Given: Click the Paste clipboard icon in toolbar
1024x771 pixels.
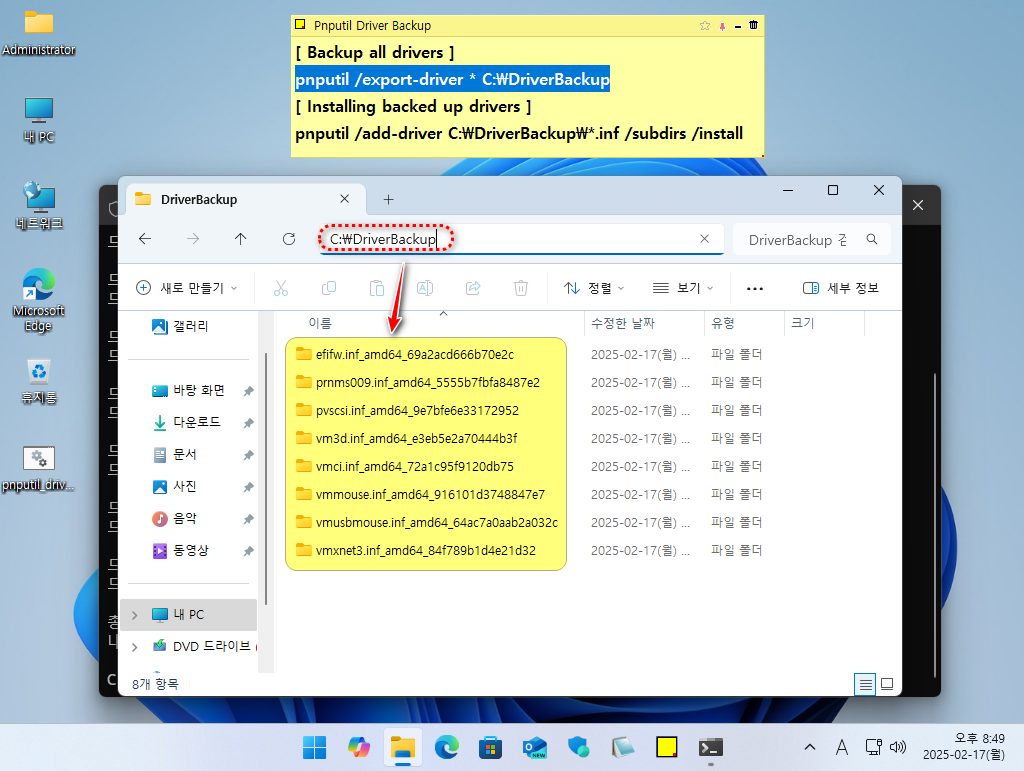Looking at the screenshot, I should [377, 288].
